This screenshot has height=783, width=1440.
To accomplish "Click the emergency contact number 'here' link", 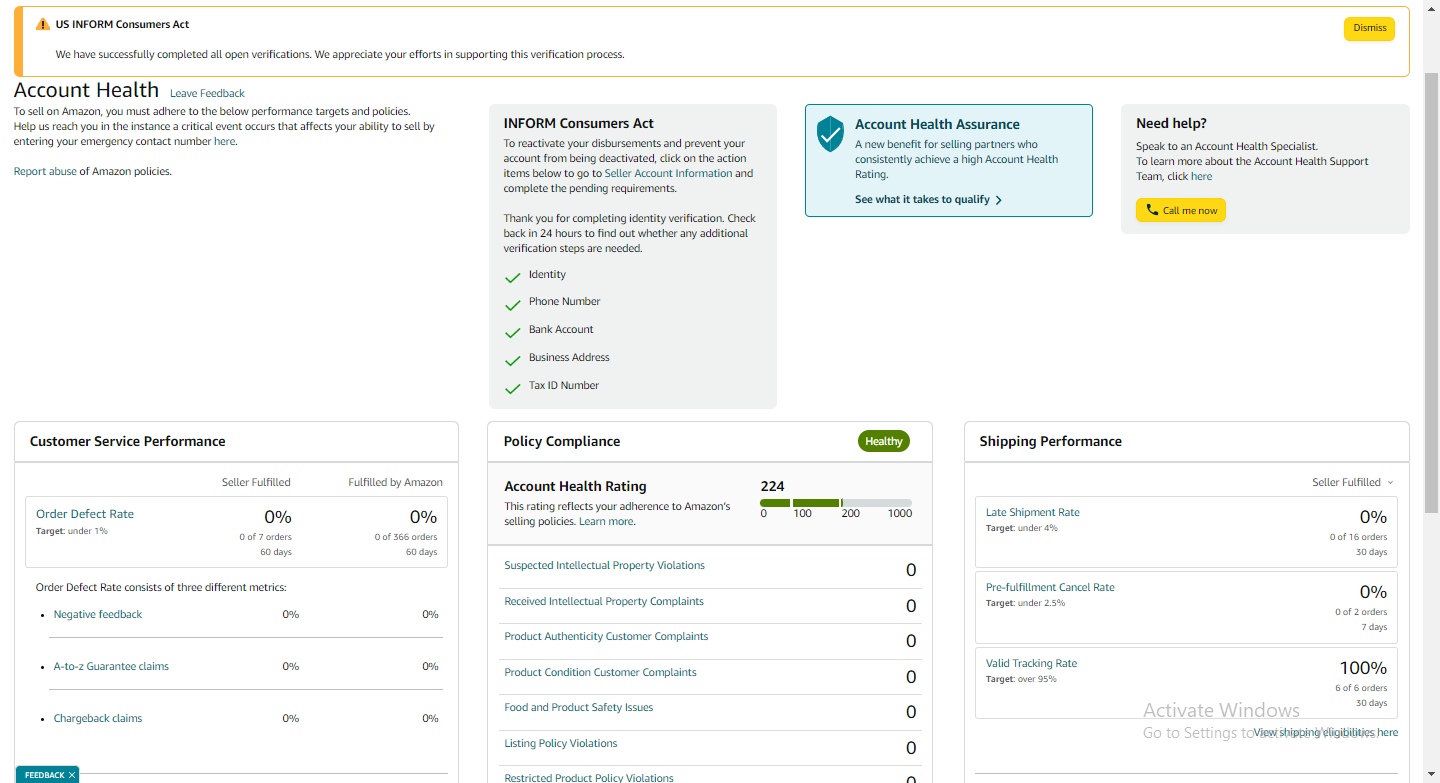I will click(x=224, y=141).
